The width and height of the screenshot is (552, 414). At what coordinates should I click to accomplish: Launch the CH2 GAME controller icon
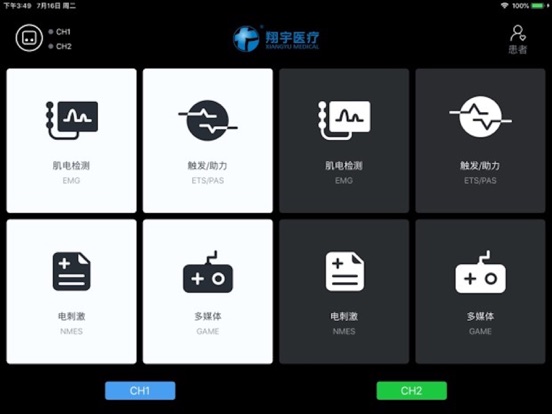pyautogui.click(x=481, y=272)
